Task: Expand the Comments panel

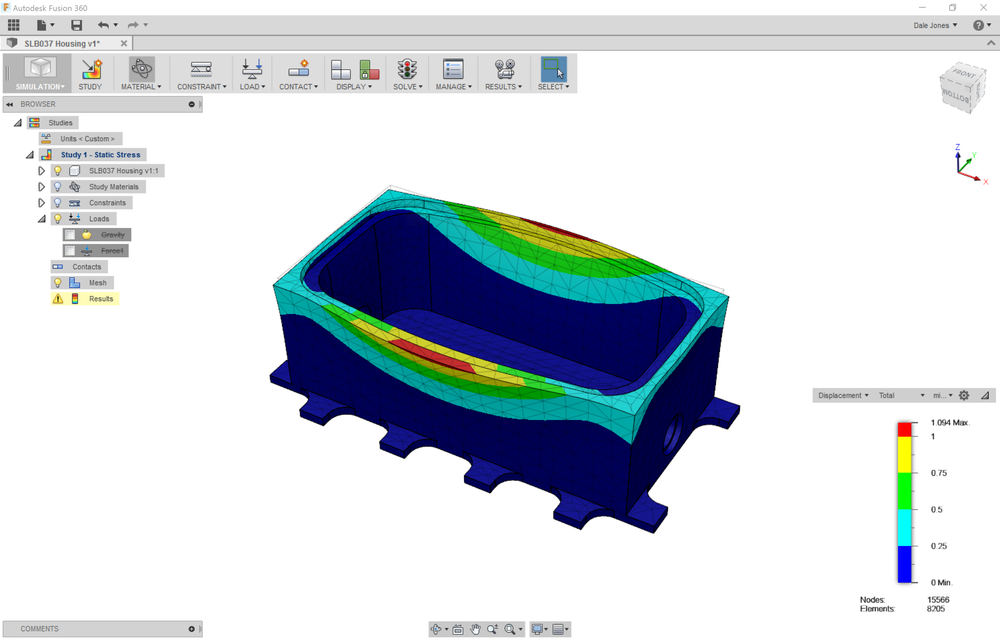Action: click(x=191, y=629)
